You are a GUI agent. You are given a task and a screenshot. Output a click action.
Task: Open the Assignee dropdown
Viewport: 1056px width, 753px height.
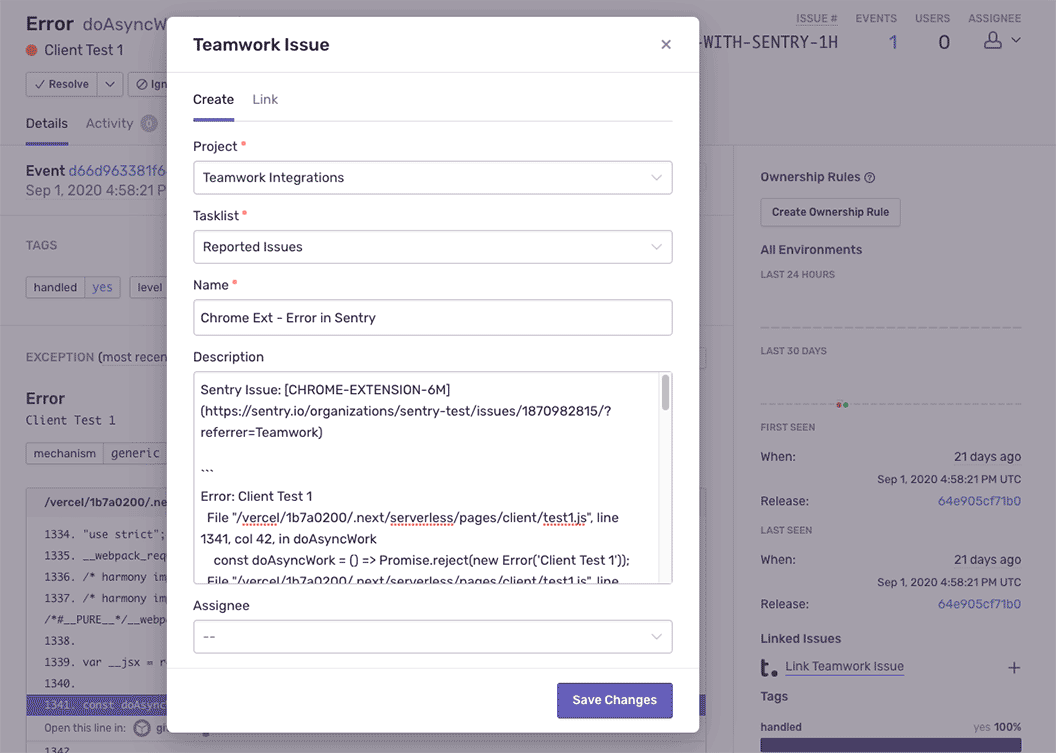(432, 636)
